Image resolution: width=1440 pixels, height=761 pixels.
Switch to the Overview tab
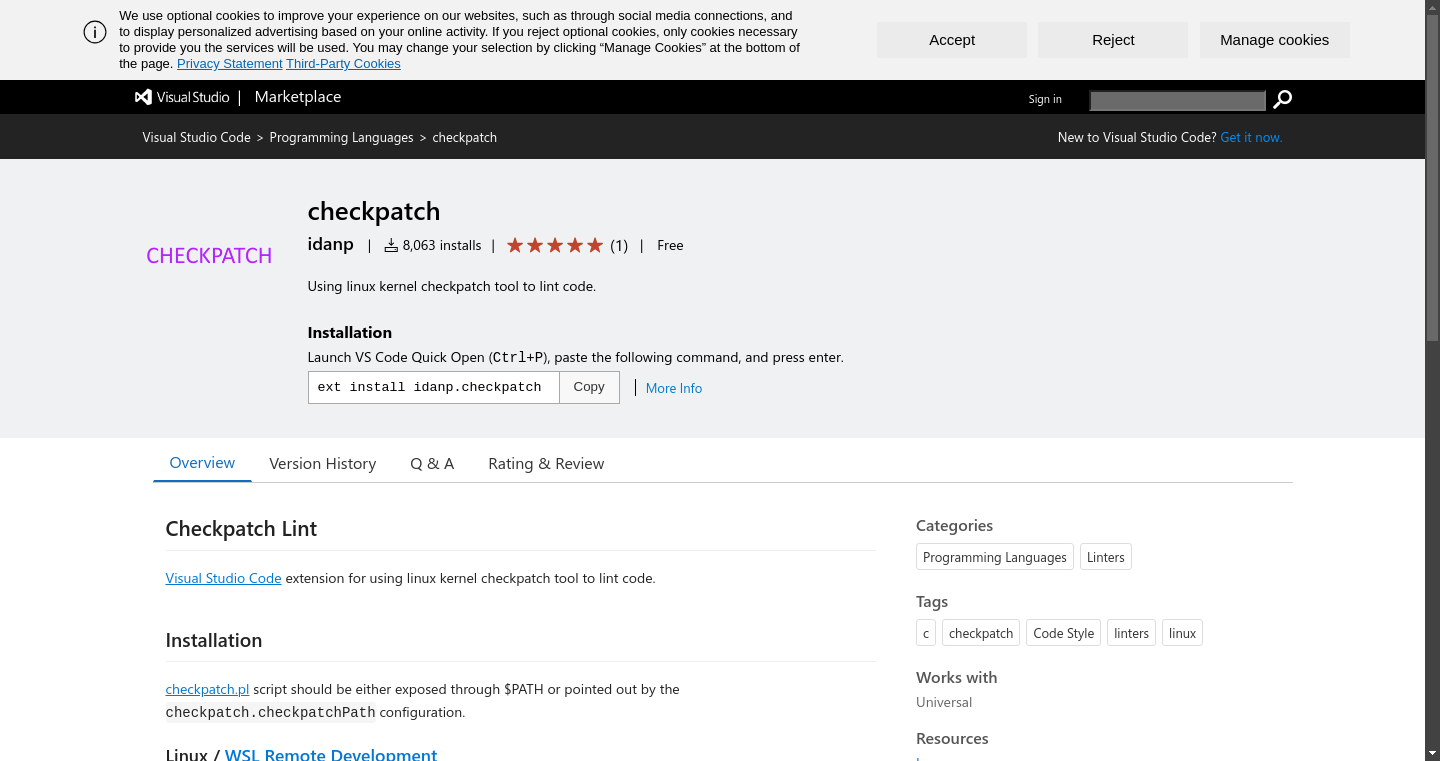[202, 463]
